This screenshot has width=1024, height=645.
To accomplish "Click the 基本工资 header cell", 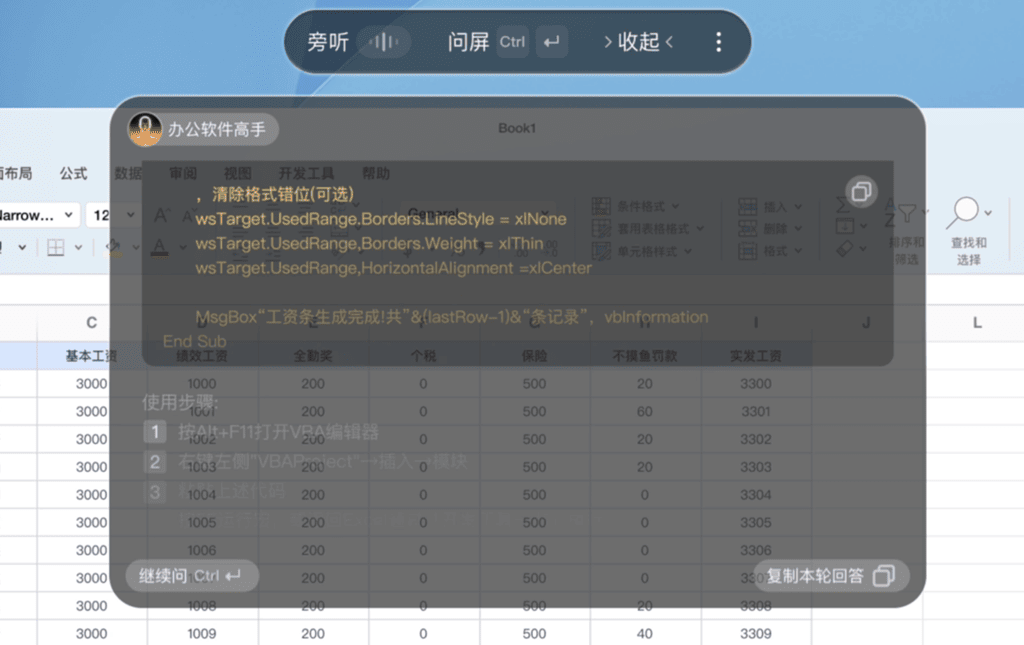I will (92, 356).
